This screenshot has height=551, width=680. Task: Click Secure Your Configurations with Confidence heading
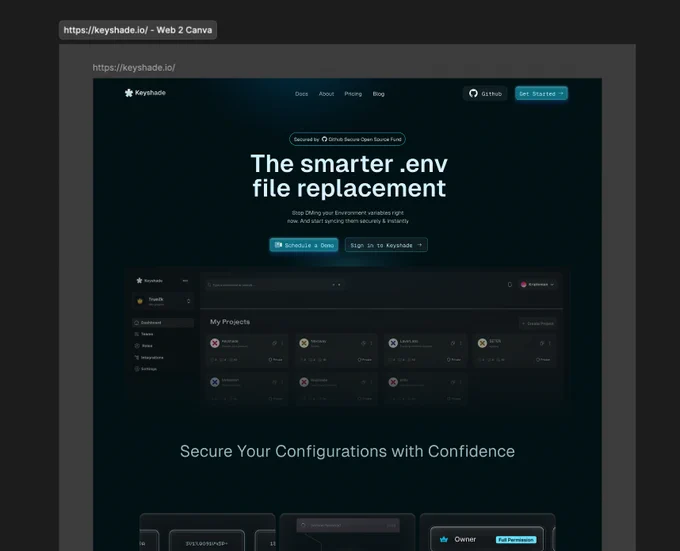pyautogui.click(x=347, y=451)
